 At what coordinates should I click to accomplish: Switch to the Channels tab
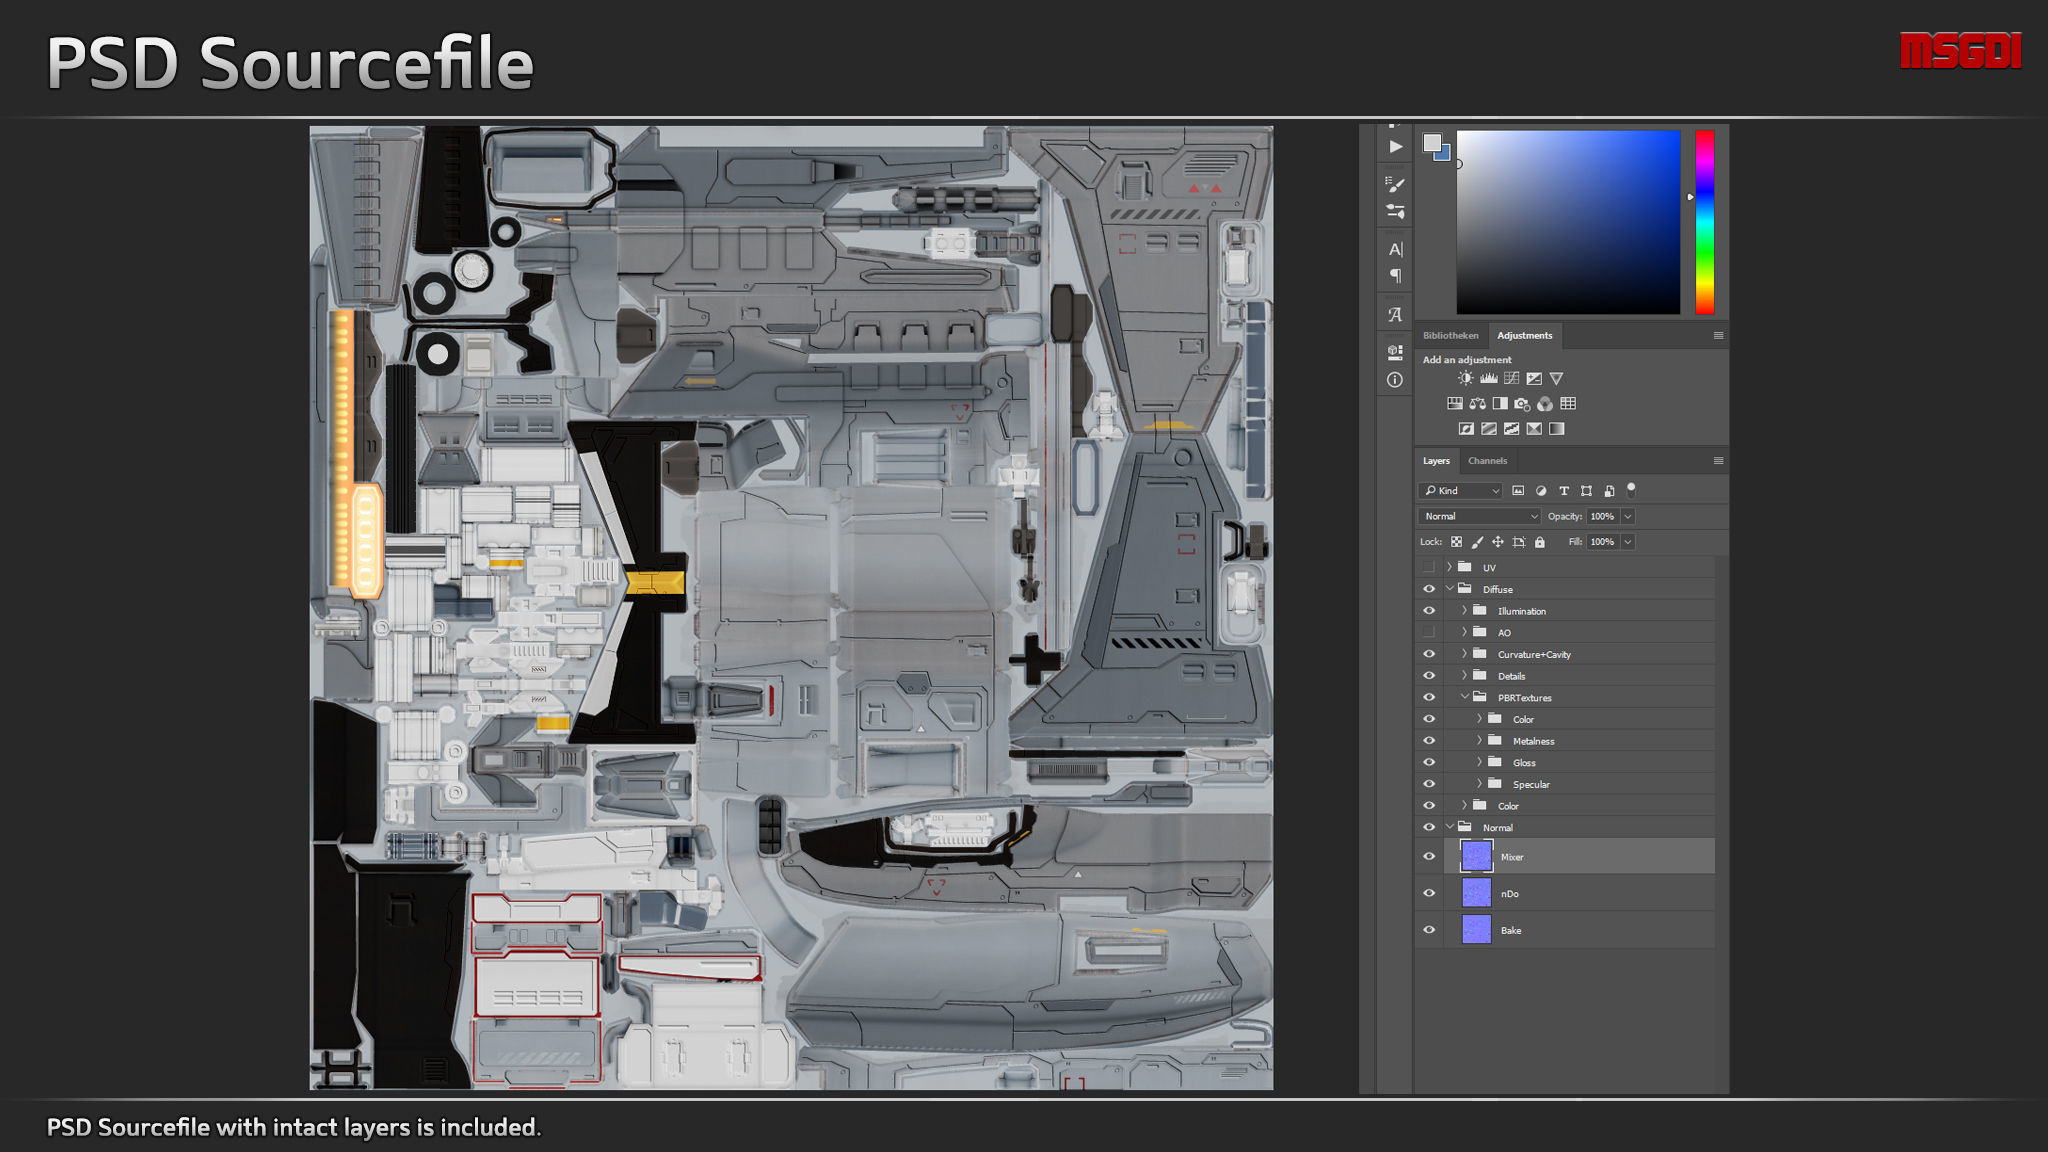click(x=1487, y=461)
